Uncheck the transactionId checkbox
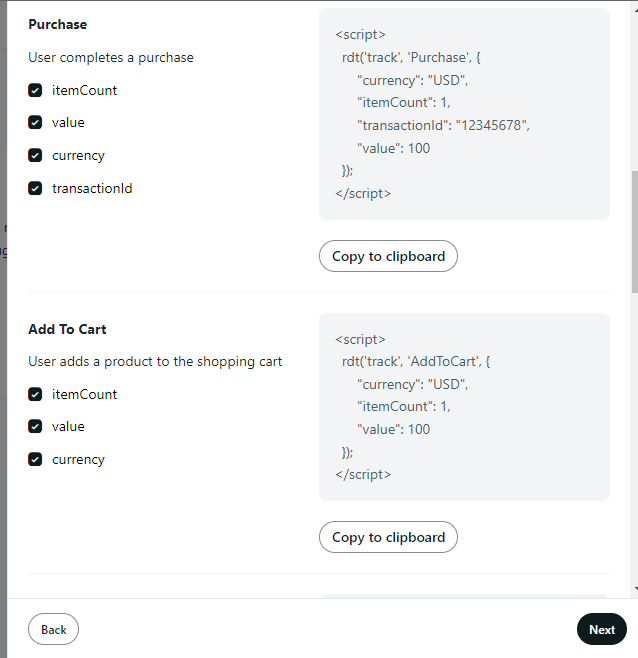Viewport: 638px width, 658px height. click(35, 188)
